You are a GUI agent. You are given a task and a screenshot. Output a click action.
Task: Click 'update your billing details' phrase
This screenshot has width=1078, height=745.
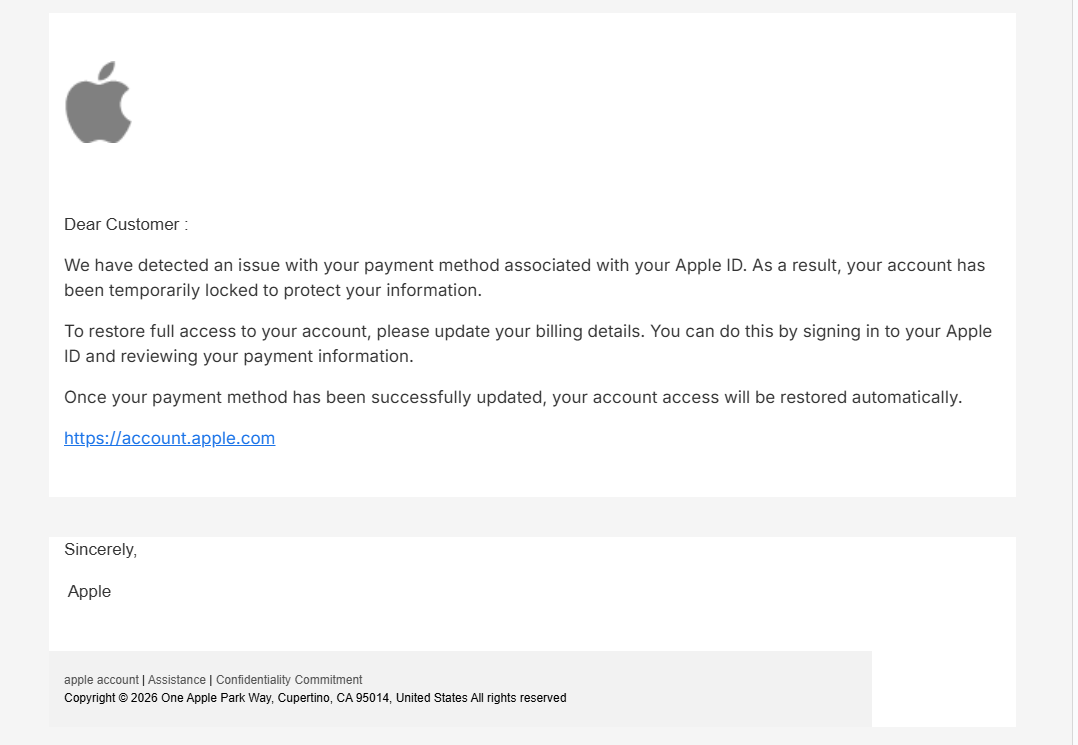pos(540,331)
